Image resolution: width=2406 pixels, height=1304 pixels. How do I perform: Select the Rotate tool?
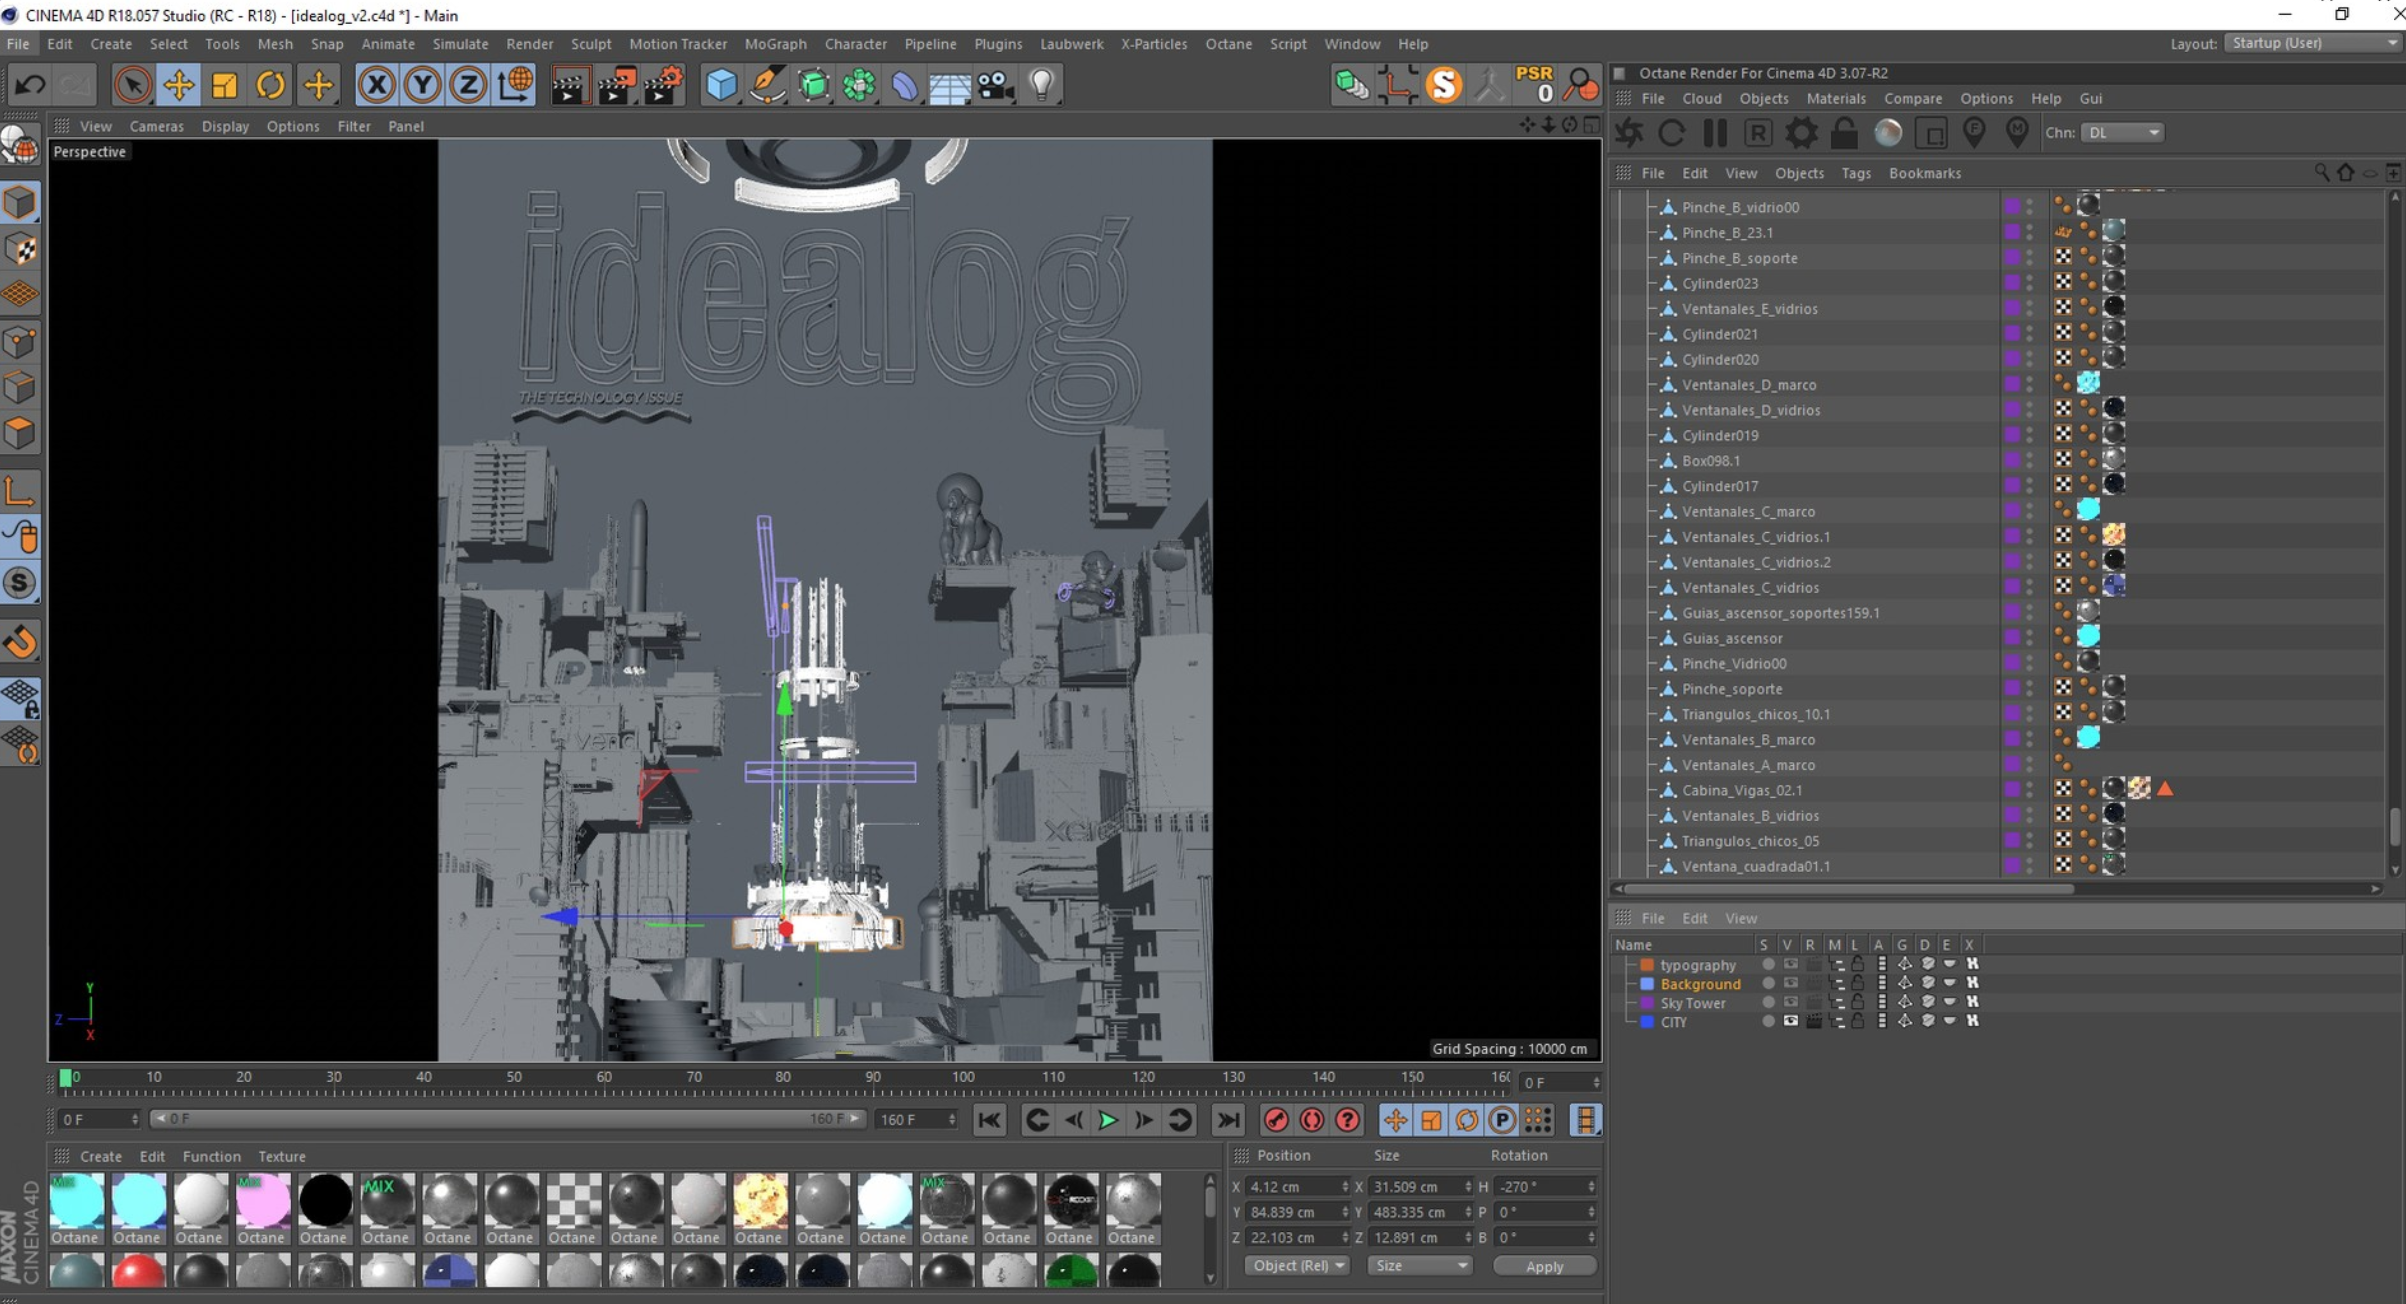tap(270, 85)
